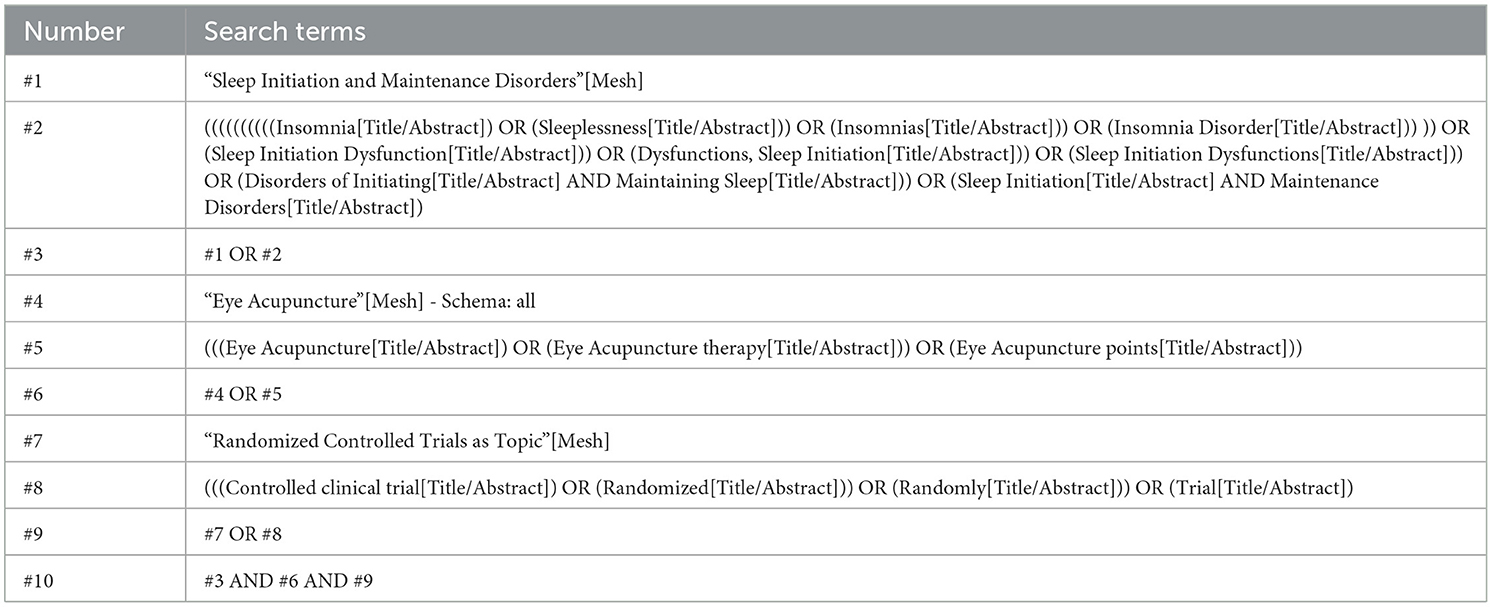Click the "#1 OR #2" search term
Image resolution: width=1492 pixels, height=607 pixels.
coord(243,255)
